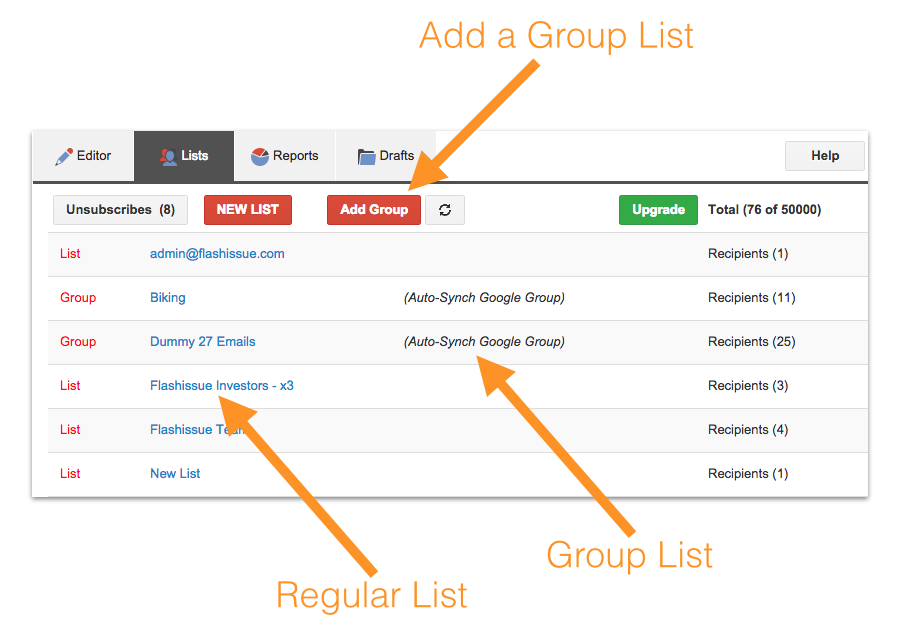Switch to the Drafts tab
The height and width of the screenshot is (630, 899).
pyautogui.click(x=385, y=156)
